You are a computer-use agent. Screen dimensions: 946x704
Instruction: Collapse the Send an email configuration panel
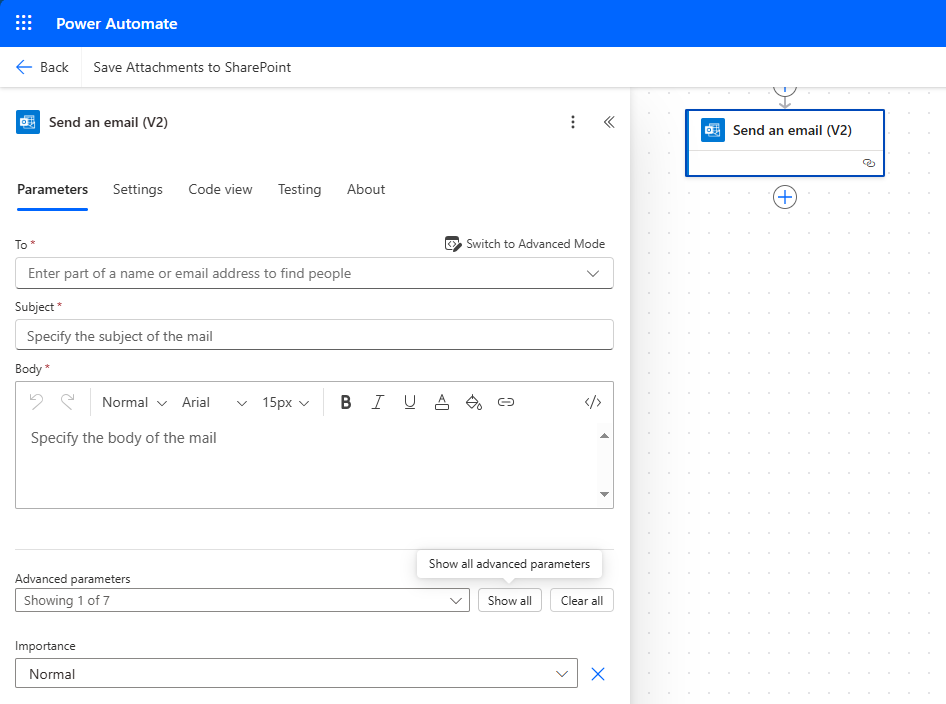click(x=609, y=121)
